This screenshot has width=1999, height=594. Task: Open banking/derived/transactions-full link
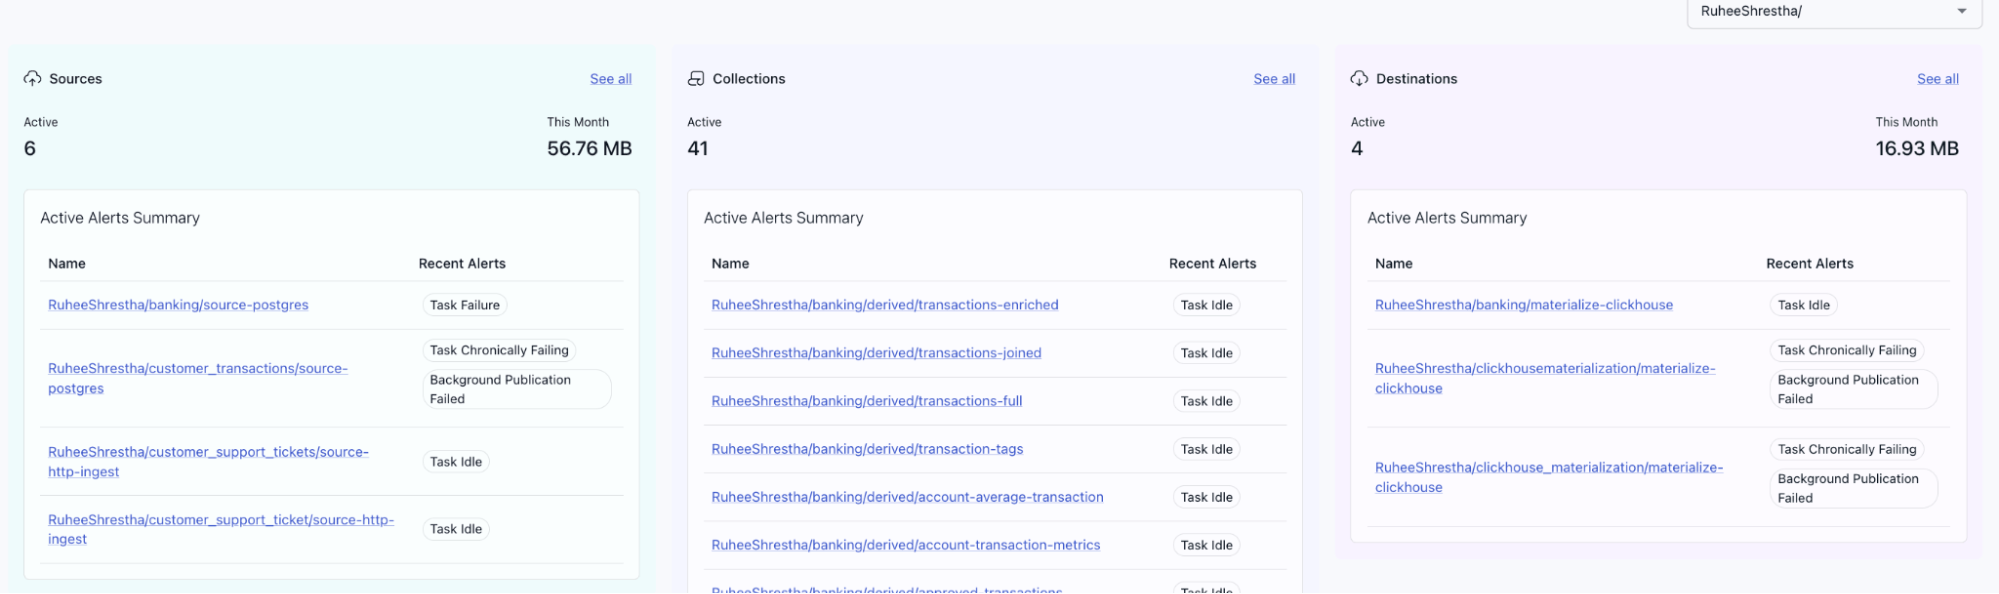(x=867, y=401)
